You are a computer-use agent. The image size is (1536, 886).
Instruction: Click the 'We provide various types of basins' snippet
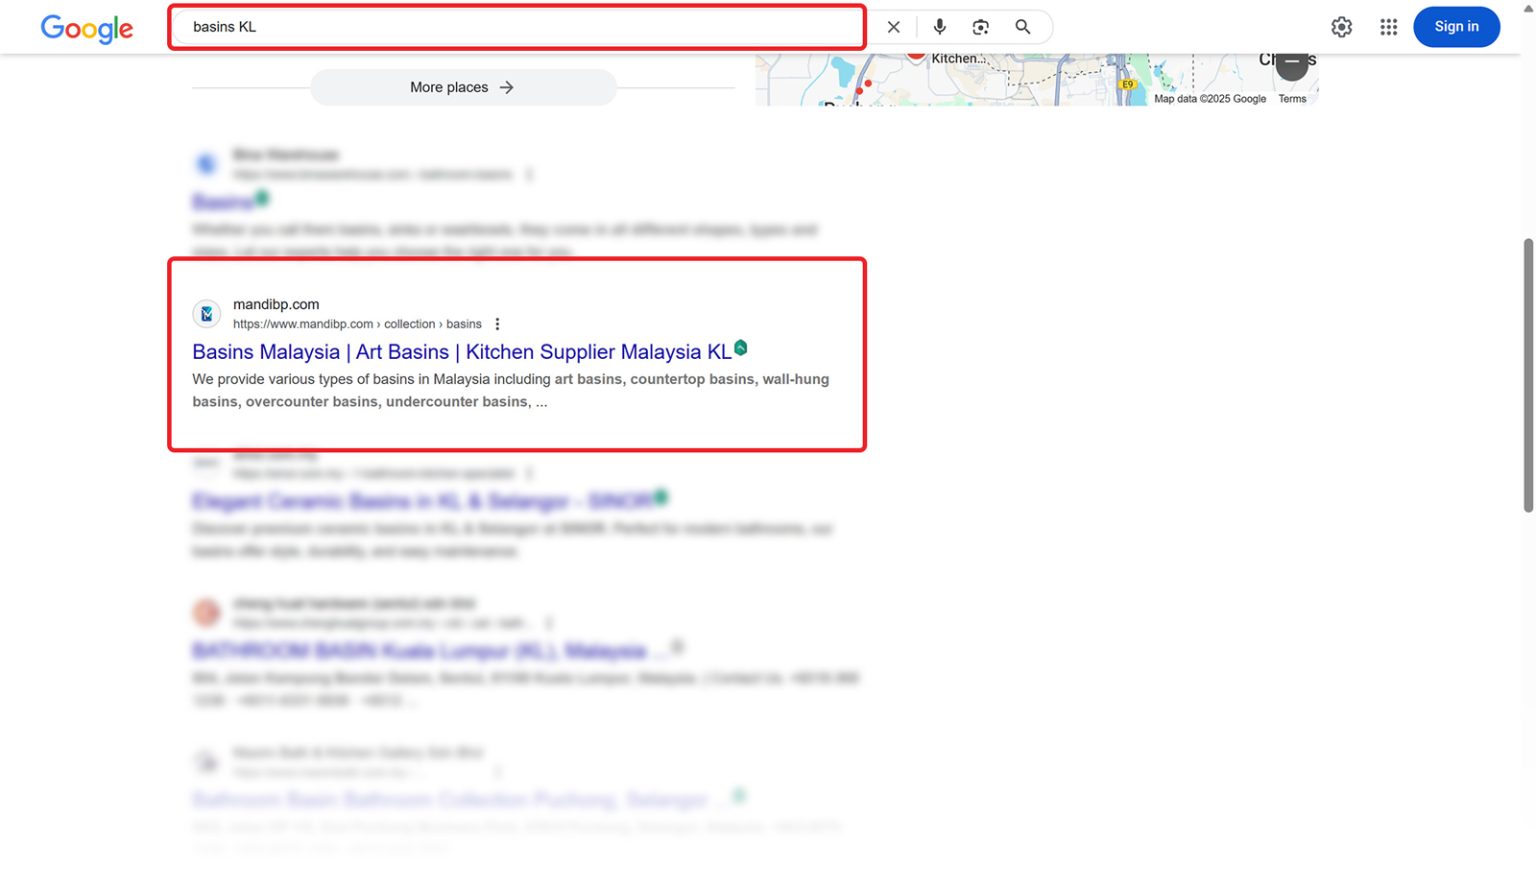tap(511, 390)
